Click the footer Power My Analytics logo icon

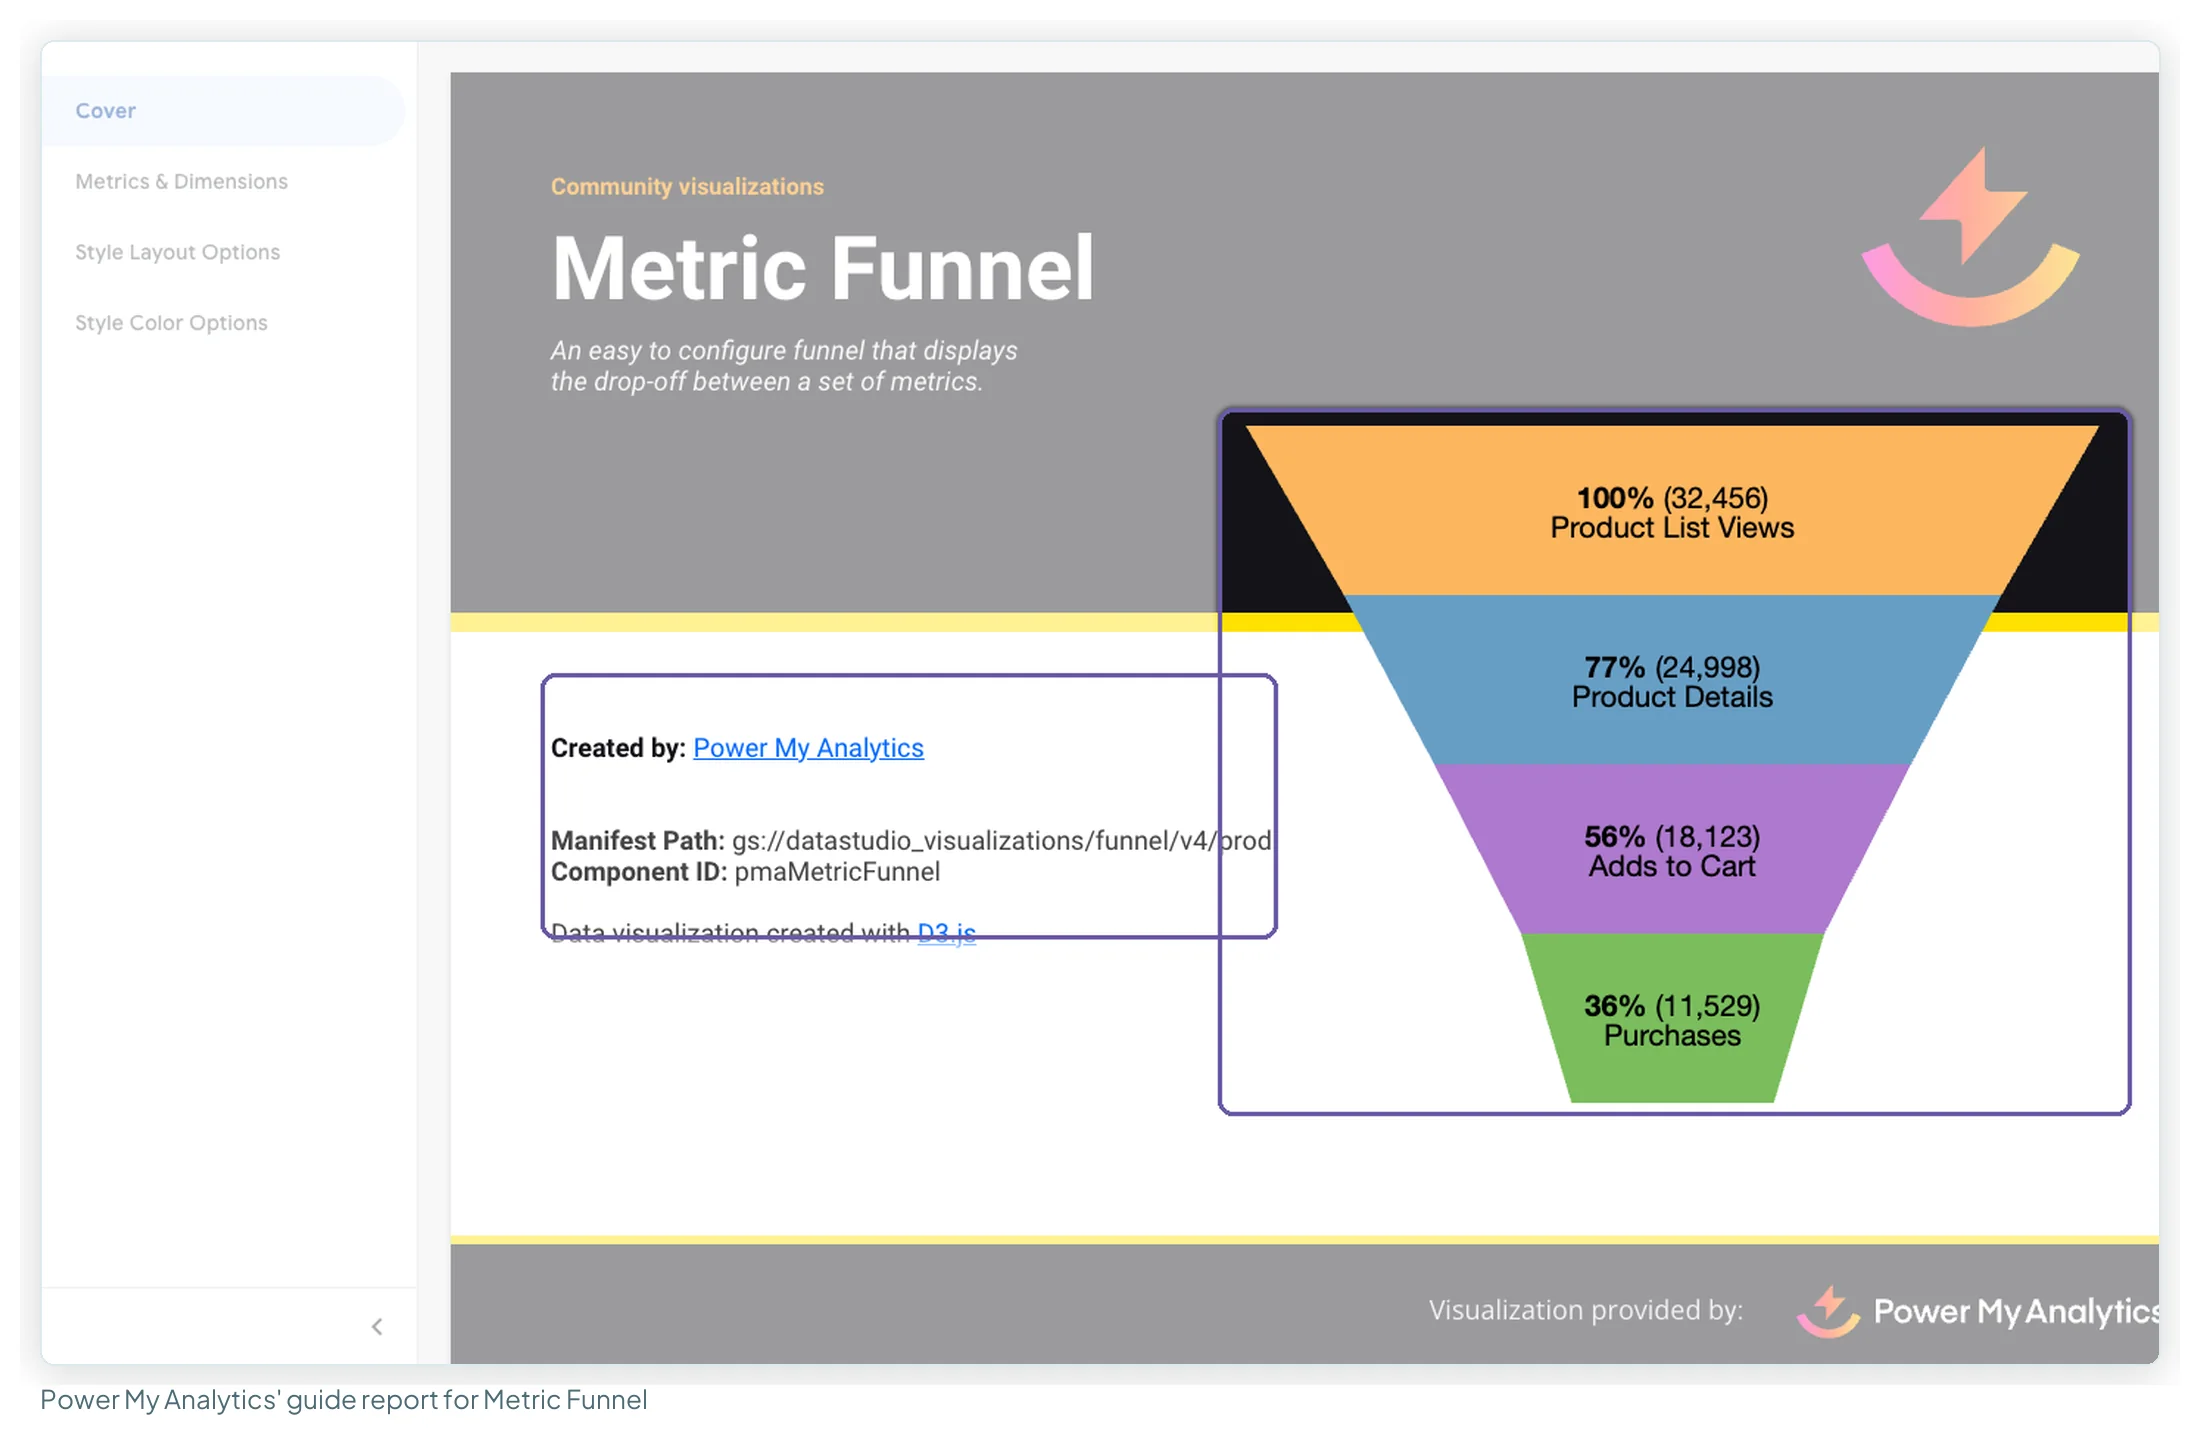point(1828,1311)
